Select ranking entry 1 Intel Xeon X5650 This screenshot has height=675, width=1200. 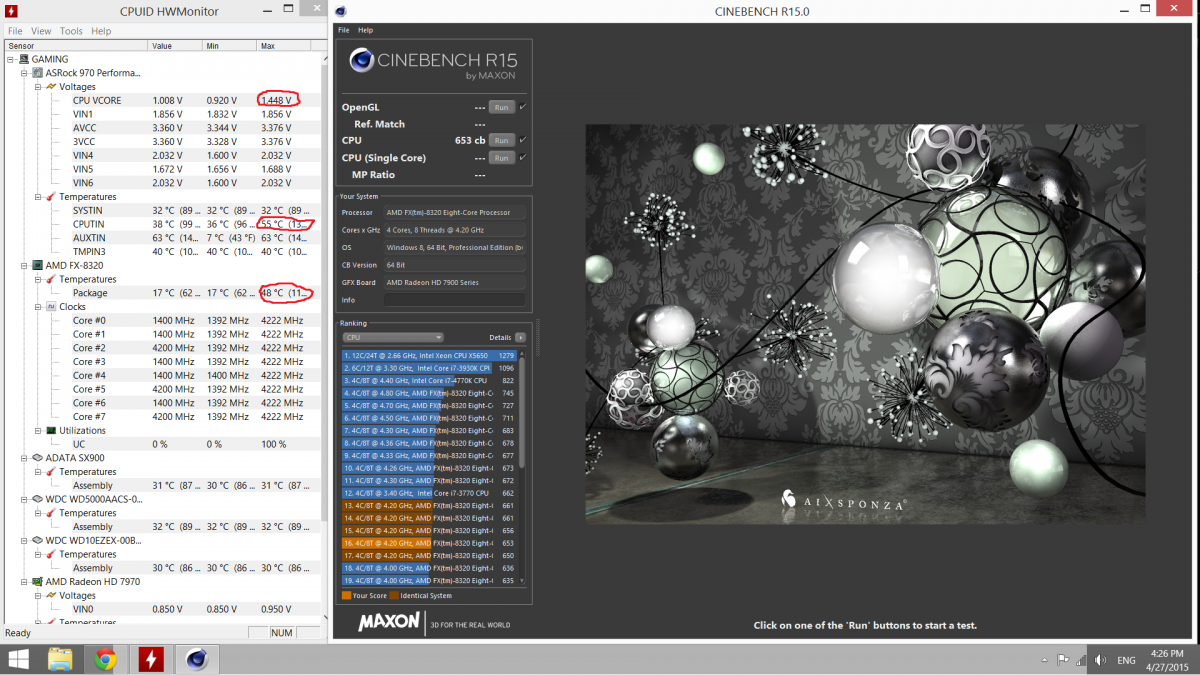[429, 355]
